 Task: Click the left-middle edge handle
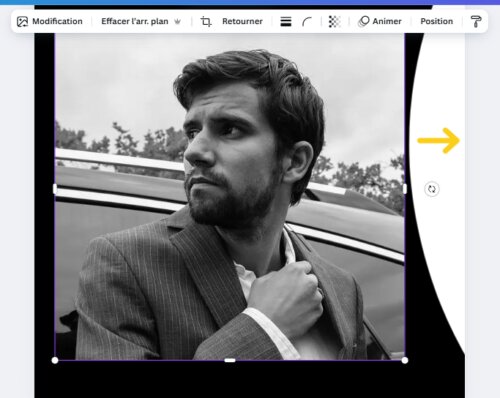[x=55, y=189]
